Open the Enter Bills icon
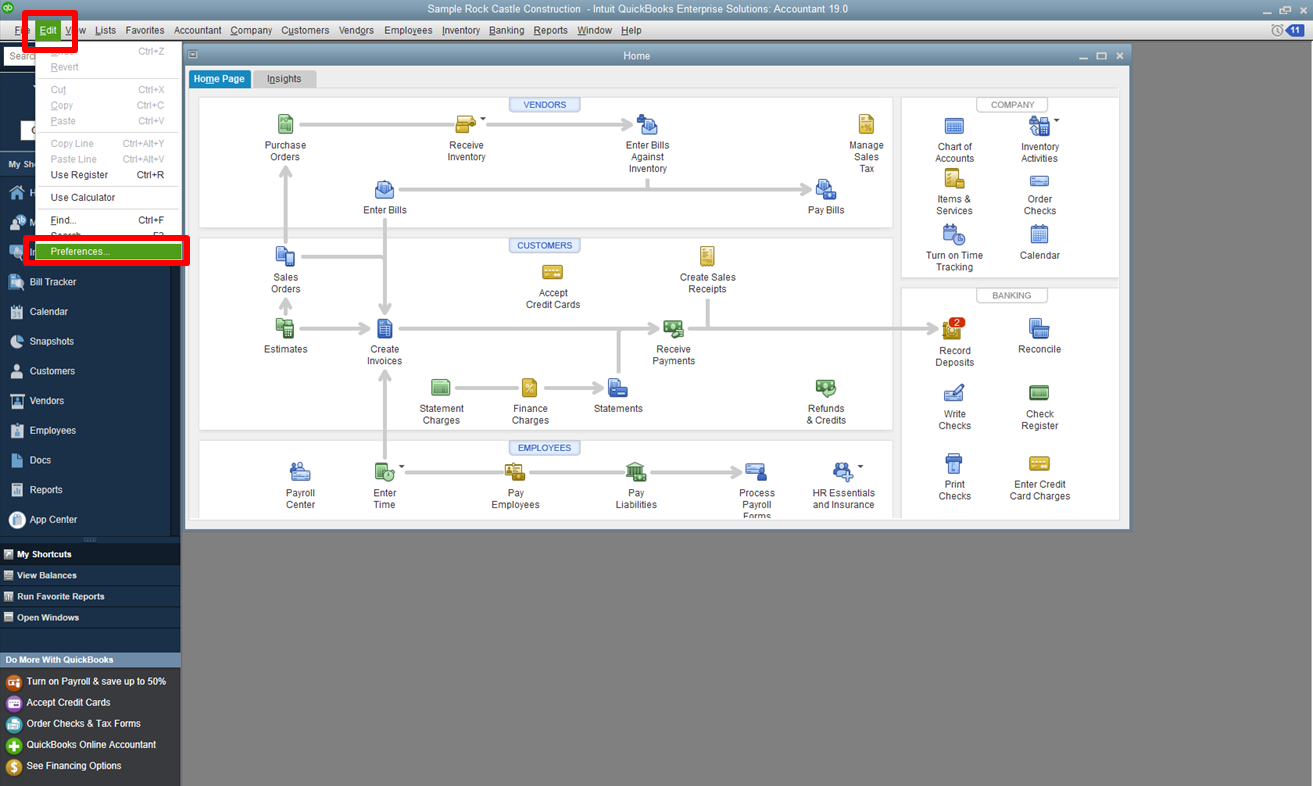This screenshot has height=786, width=1313. point(385,190)
